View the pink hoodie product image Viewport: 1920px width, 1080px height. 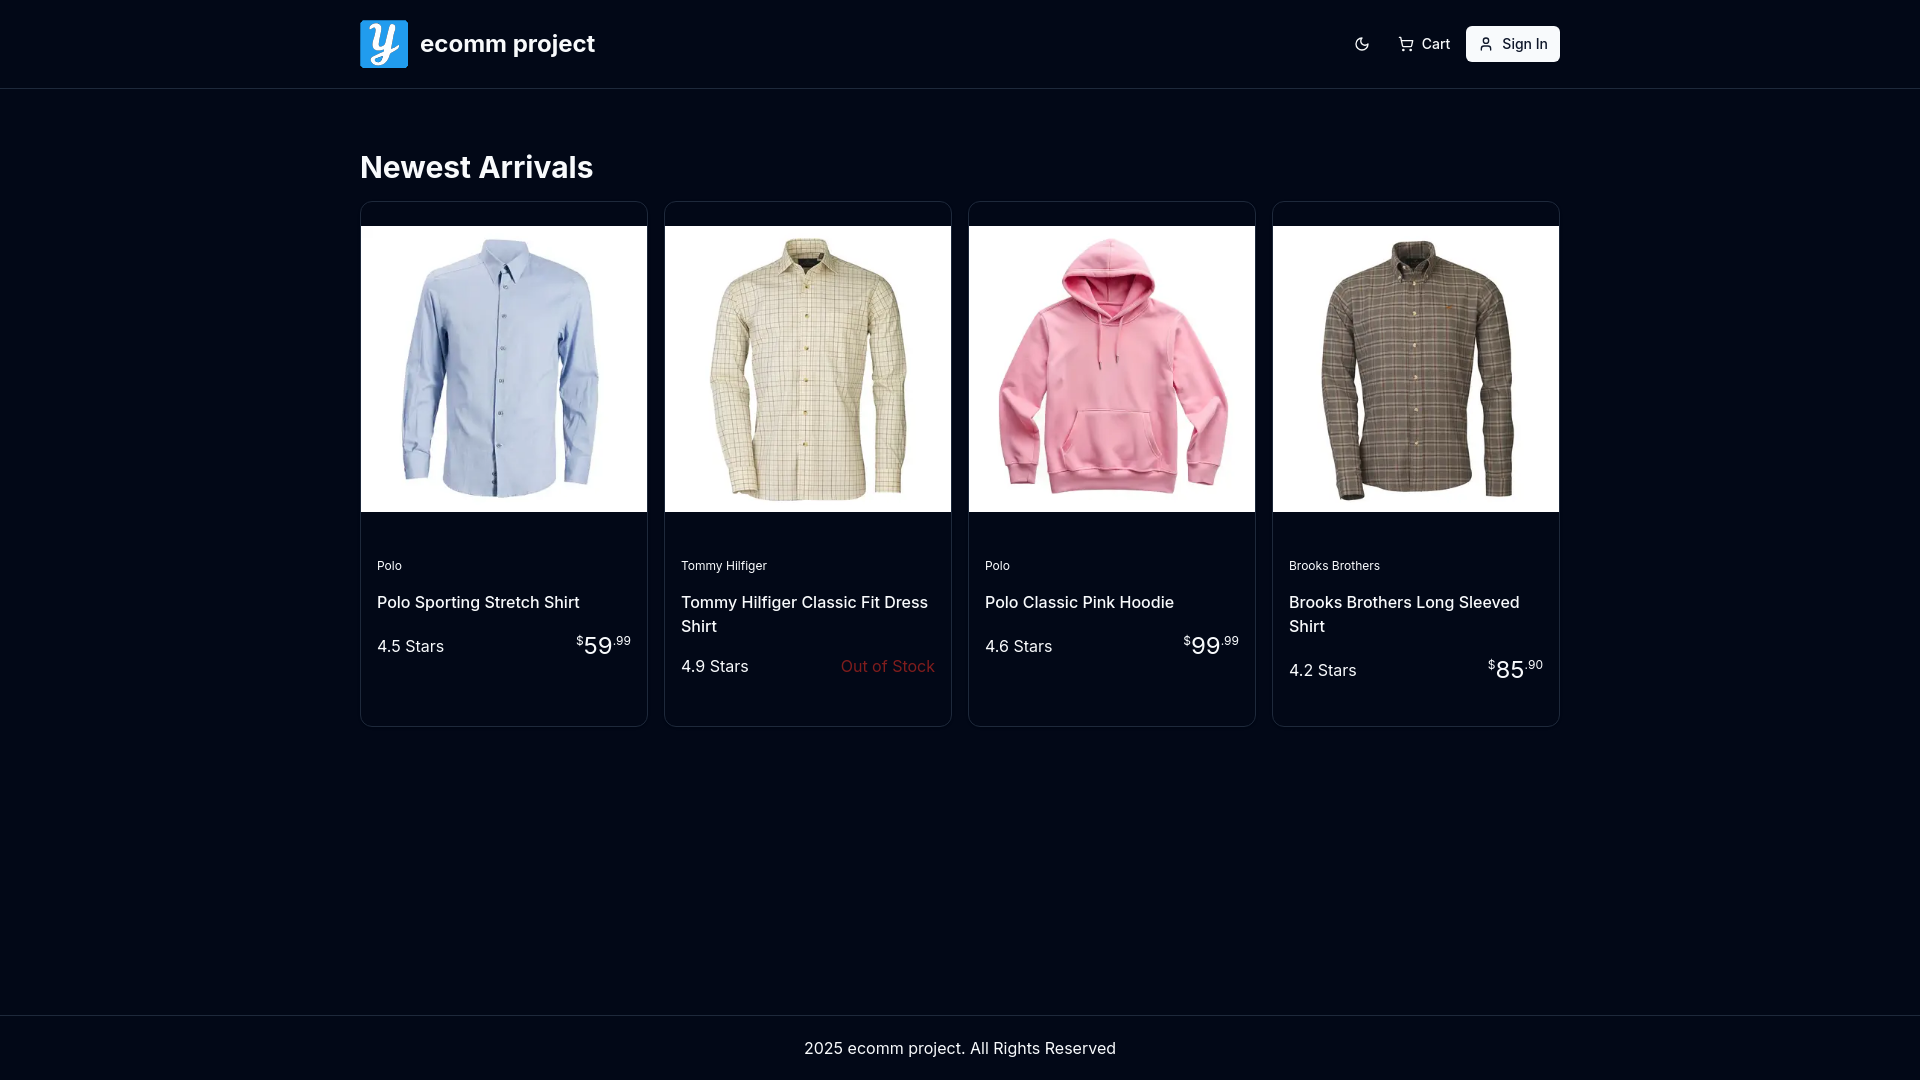click(1112, 369)
